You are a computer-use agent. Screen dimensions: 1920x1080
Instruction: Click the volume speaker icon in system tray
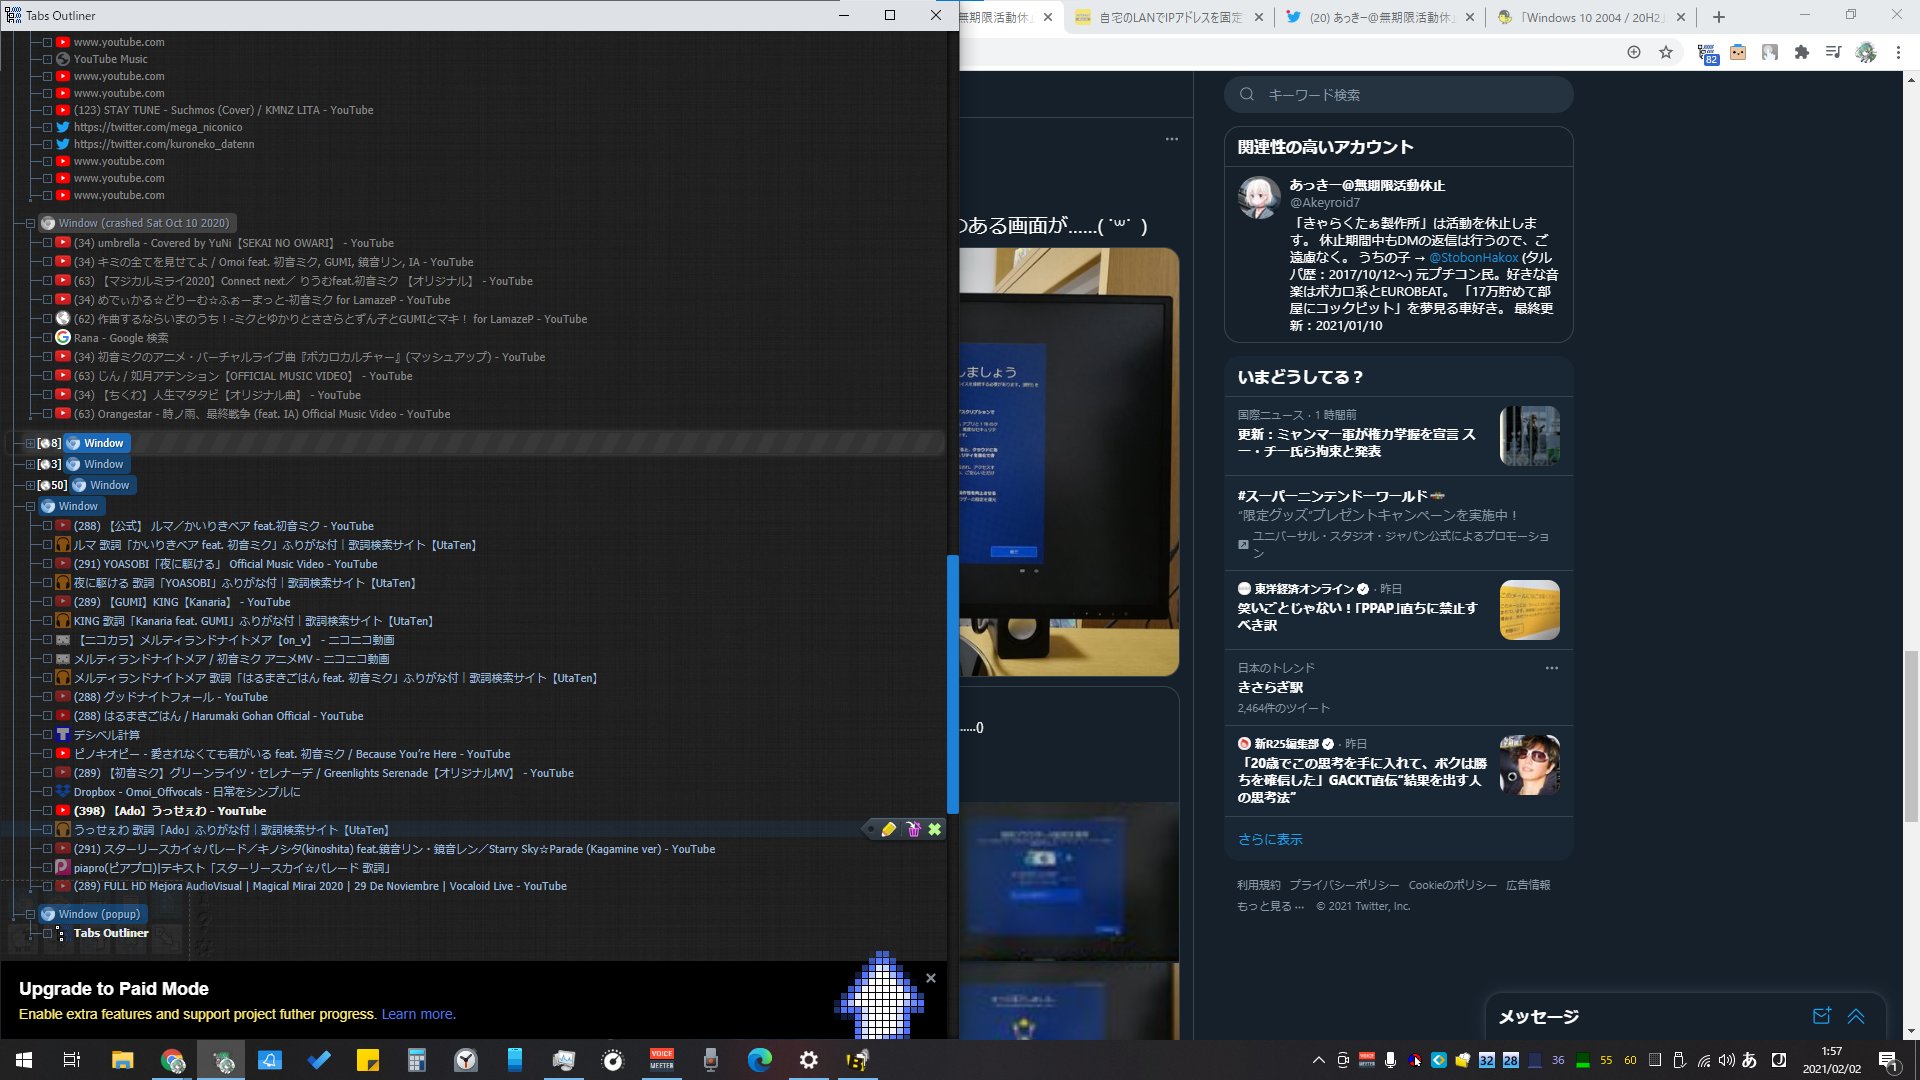pyautogui.click(x=1727, y=1060)
